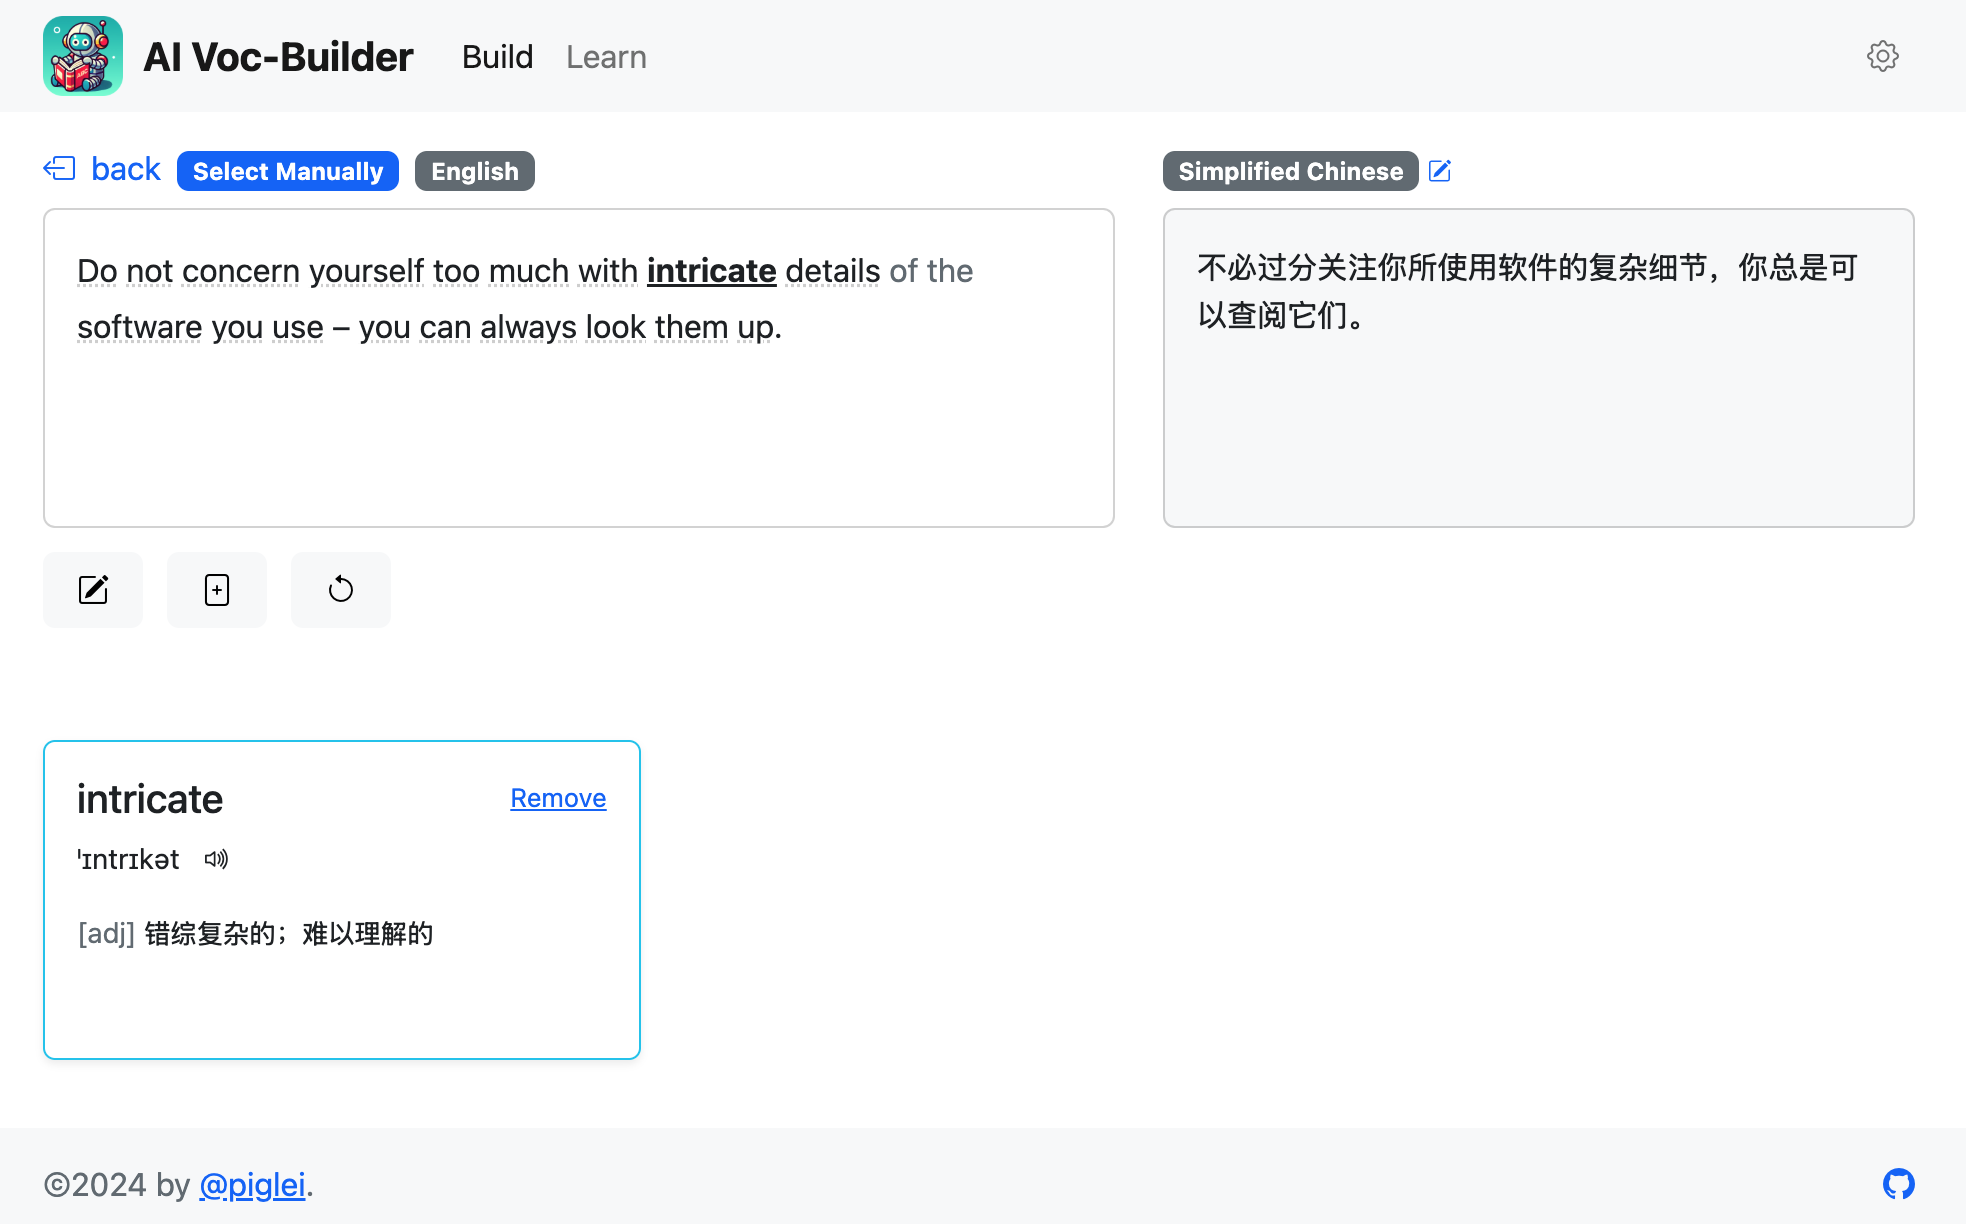Click the Simplified Chinese badge
The image size is (1966, 1224).
coord(1289,171)
